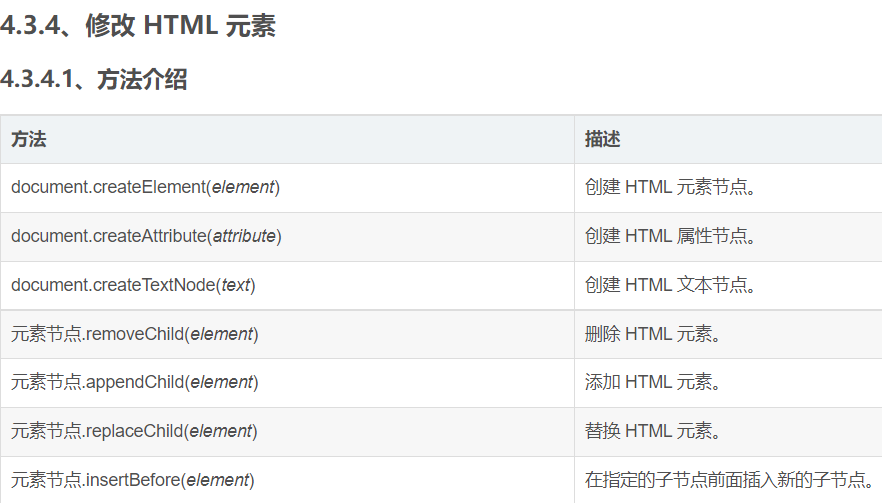Screen dimensions: 882x503
Task: Click the italic "text" parameter in createTextNode
Action: click(236, 285)
